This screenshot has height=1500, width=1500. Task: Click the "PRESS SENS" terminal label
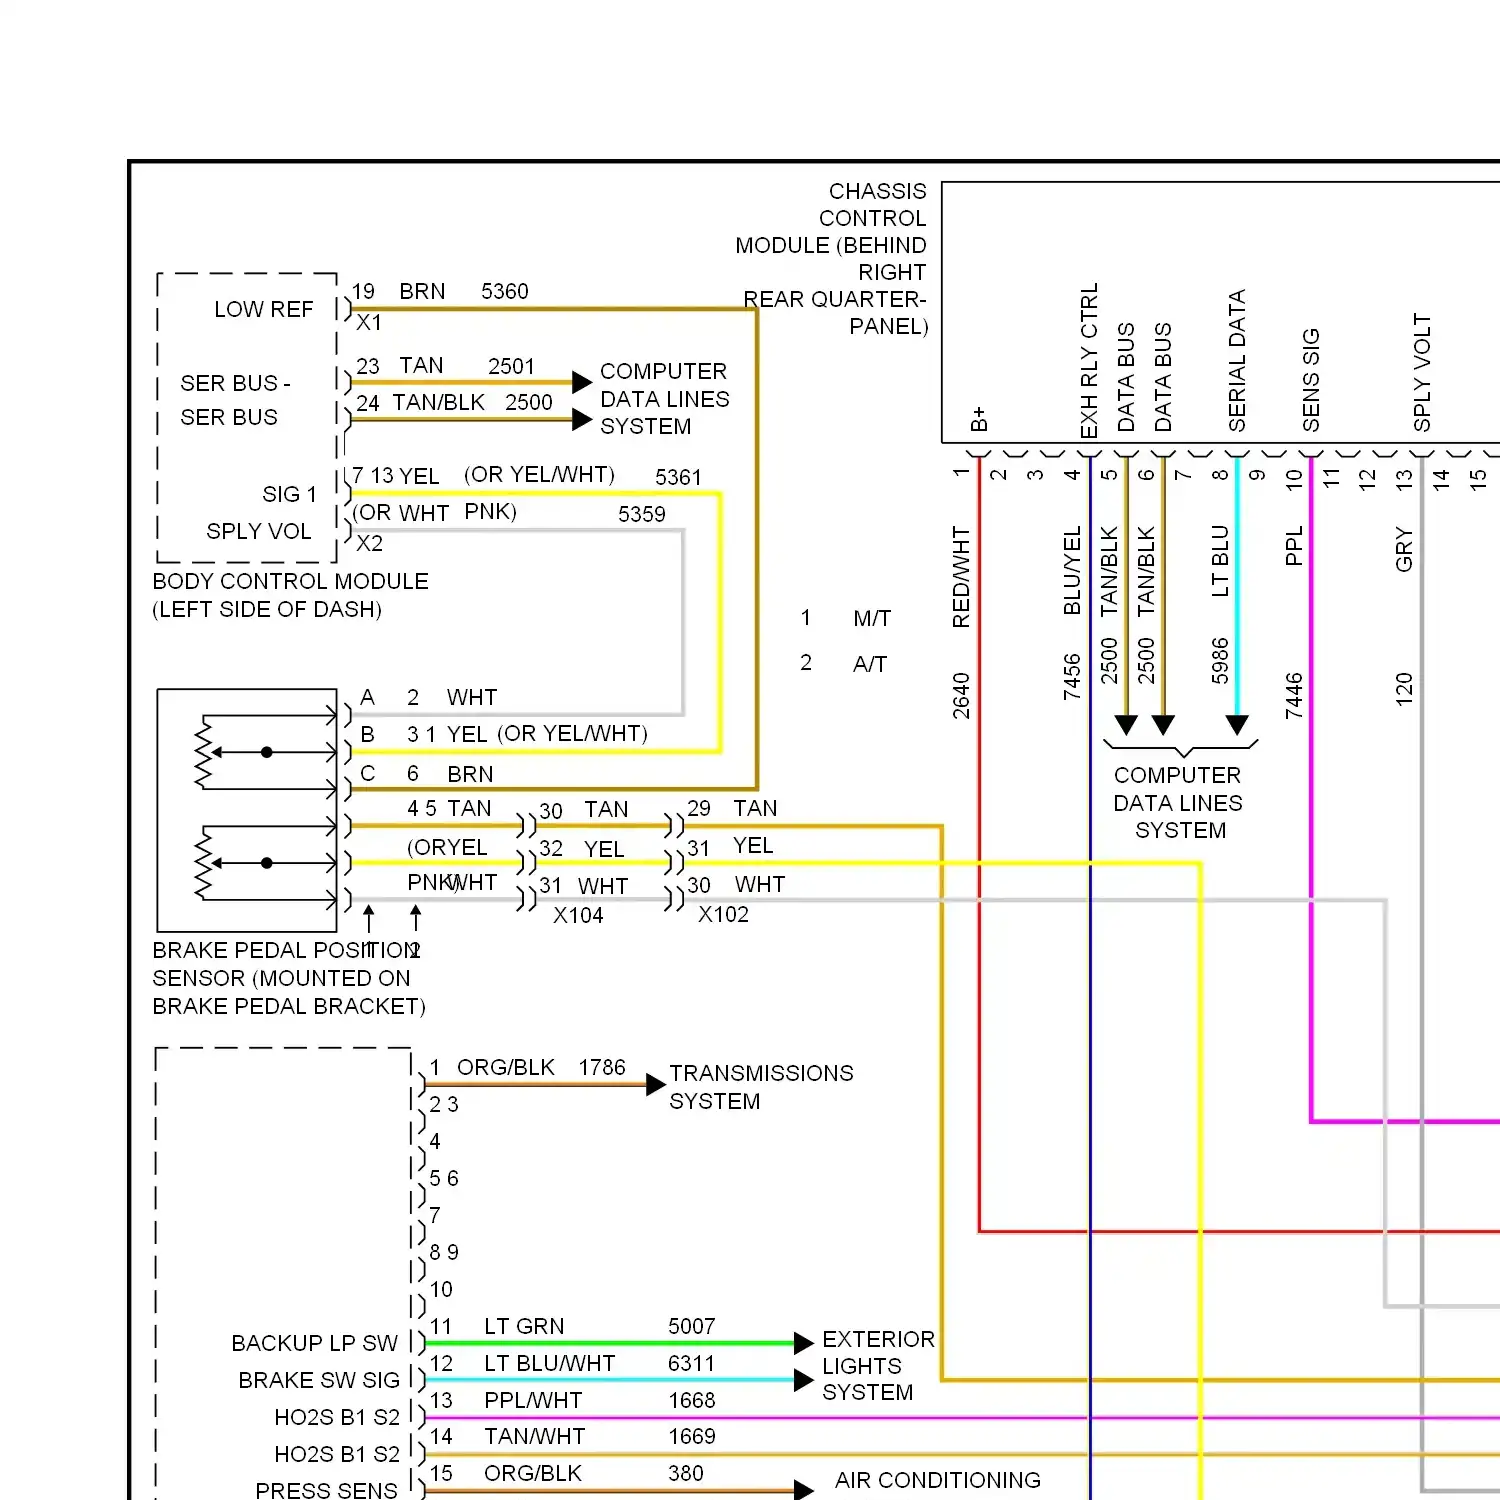(326, 1491)
